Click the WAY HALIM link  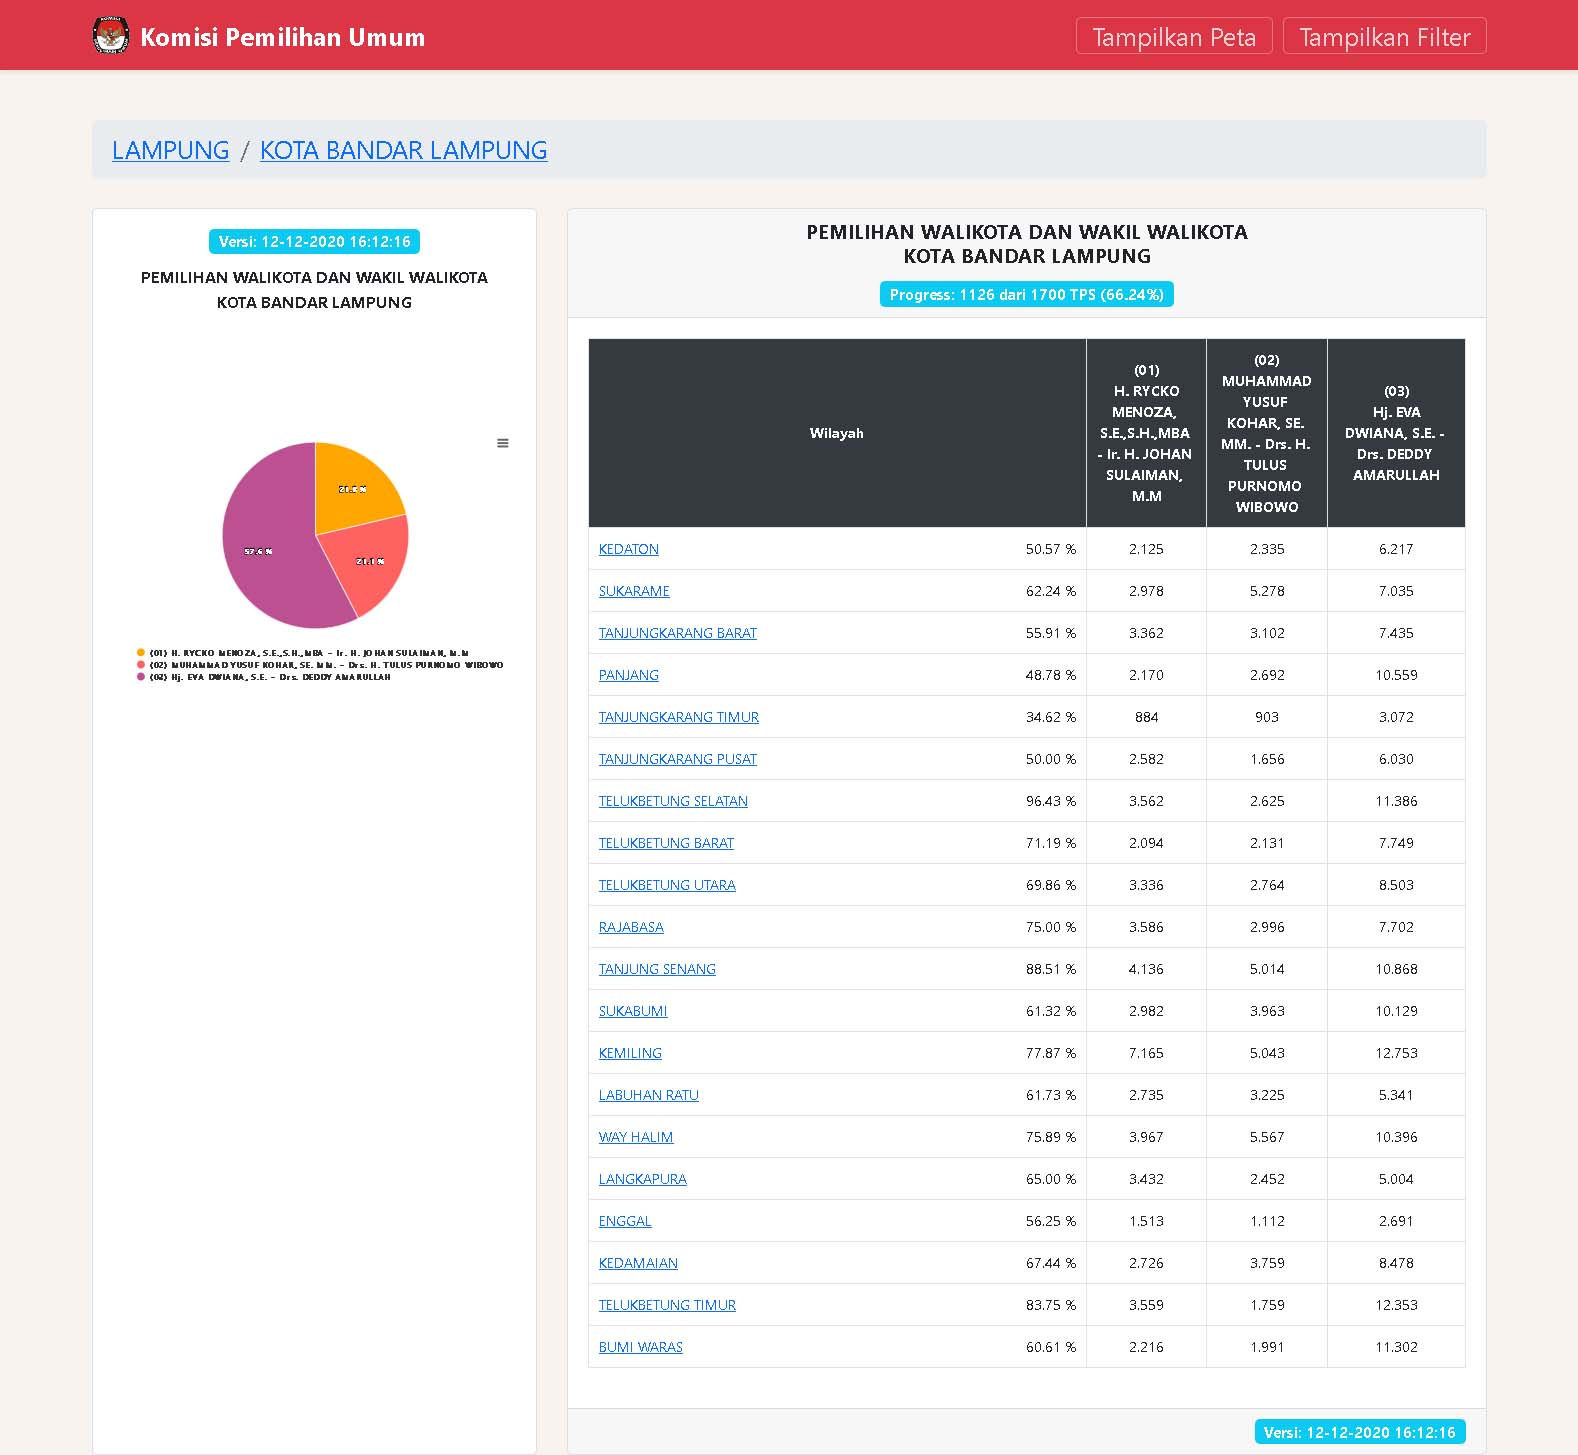pyautogui.click(x=636, y=1137)
